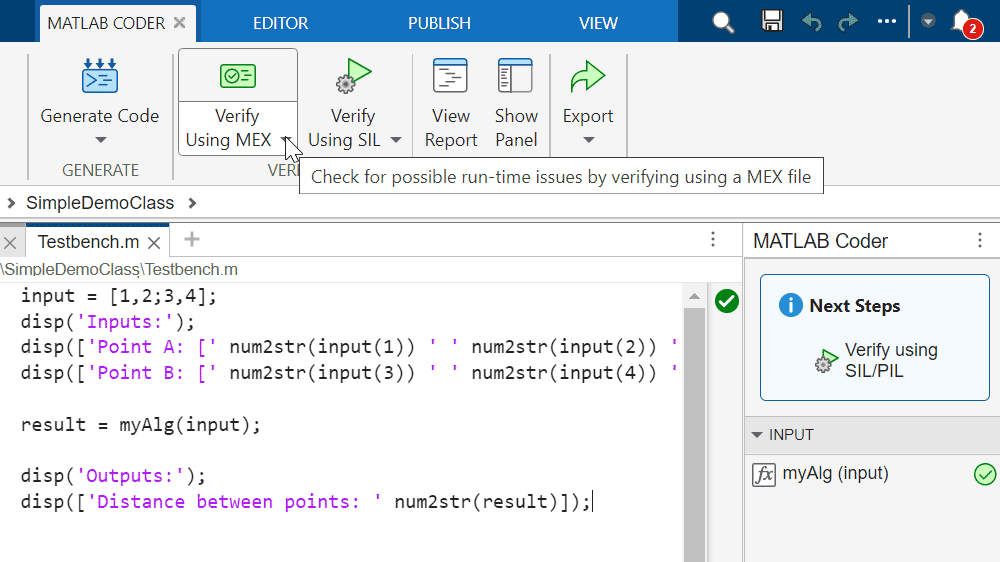Viewport: 1000px width, 562px height.
Task: Click the MATLAB Coder panel title
Action: (x=820, y=241)
